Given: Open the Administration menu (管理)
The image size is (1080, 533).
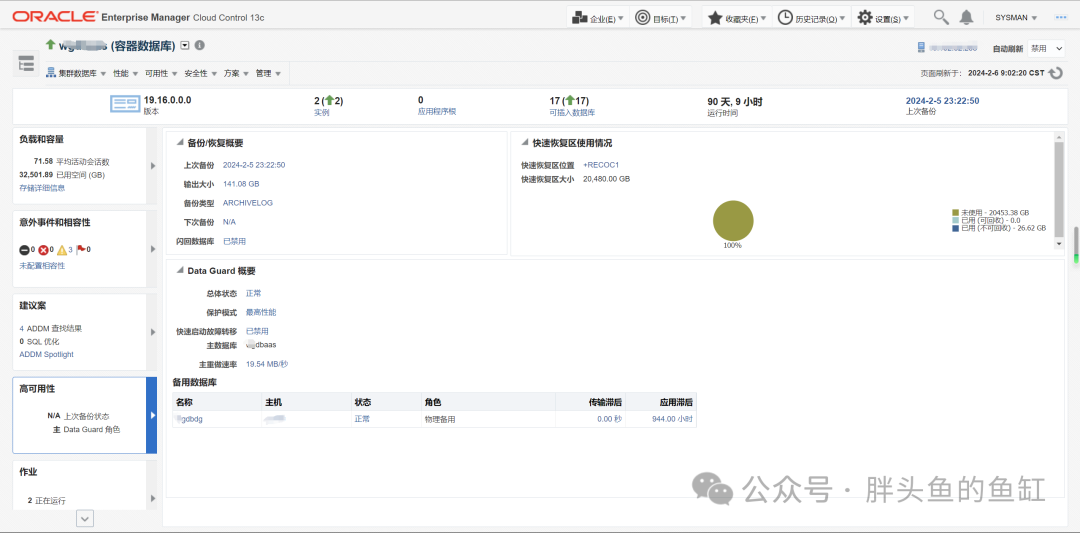Looking at the screenshot, I should pos(268,73).
